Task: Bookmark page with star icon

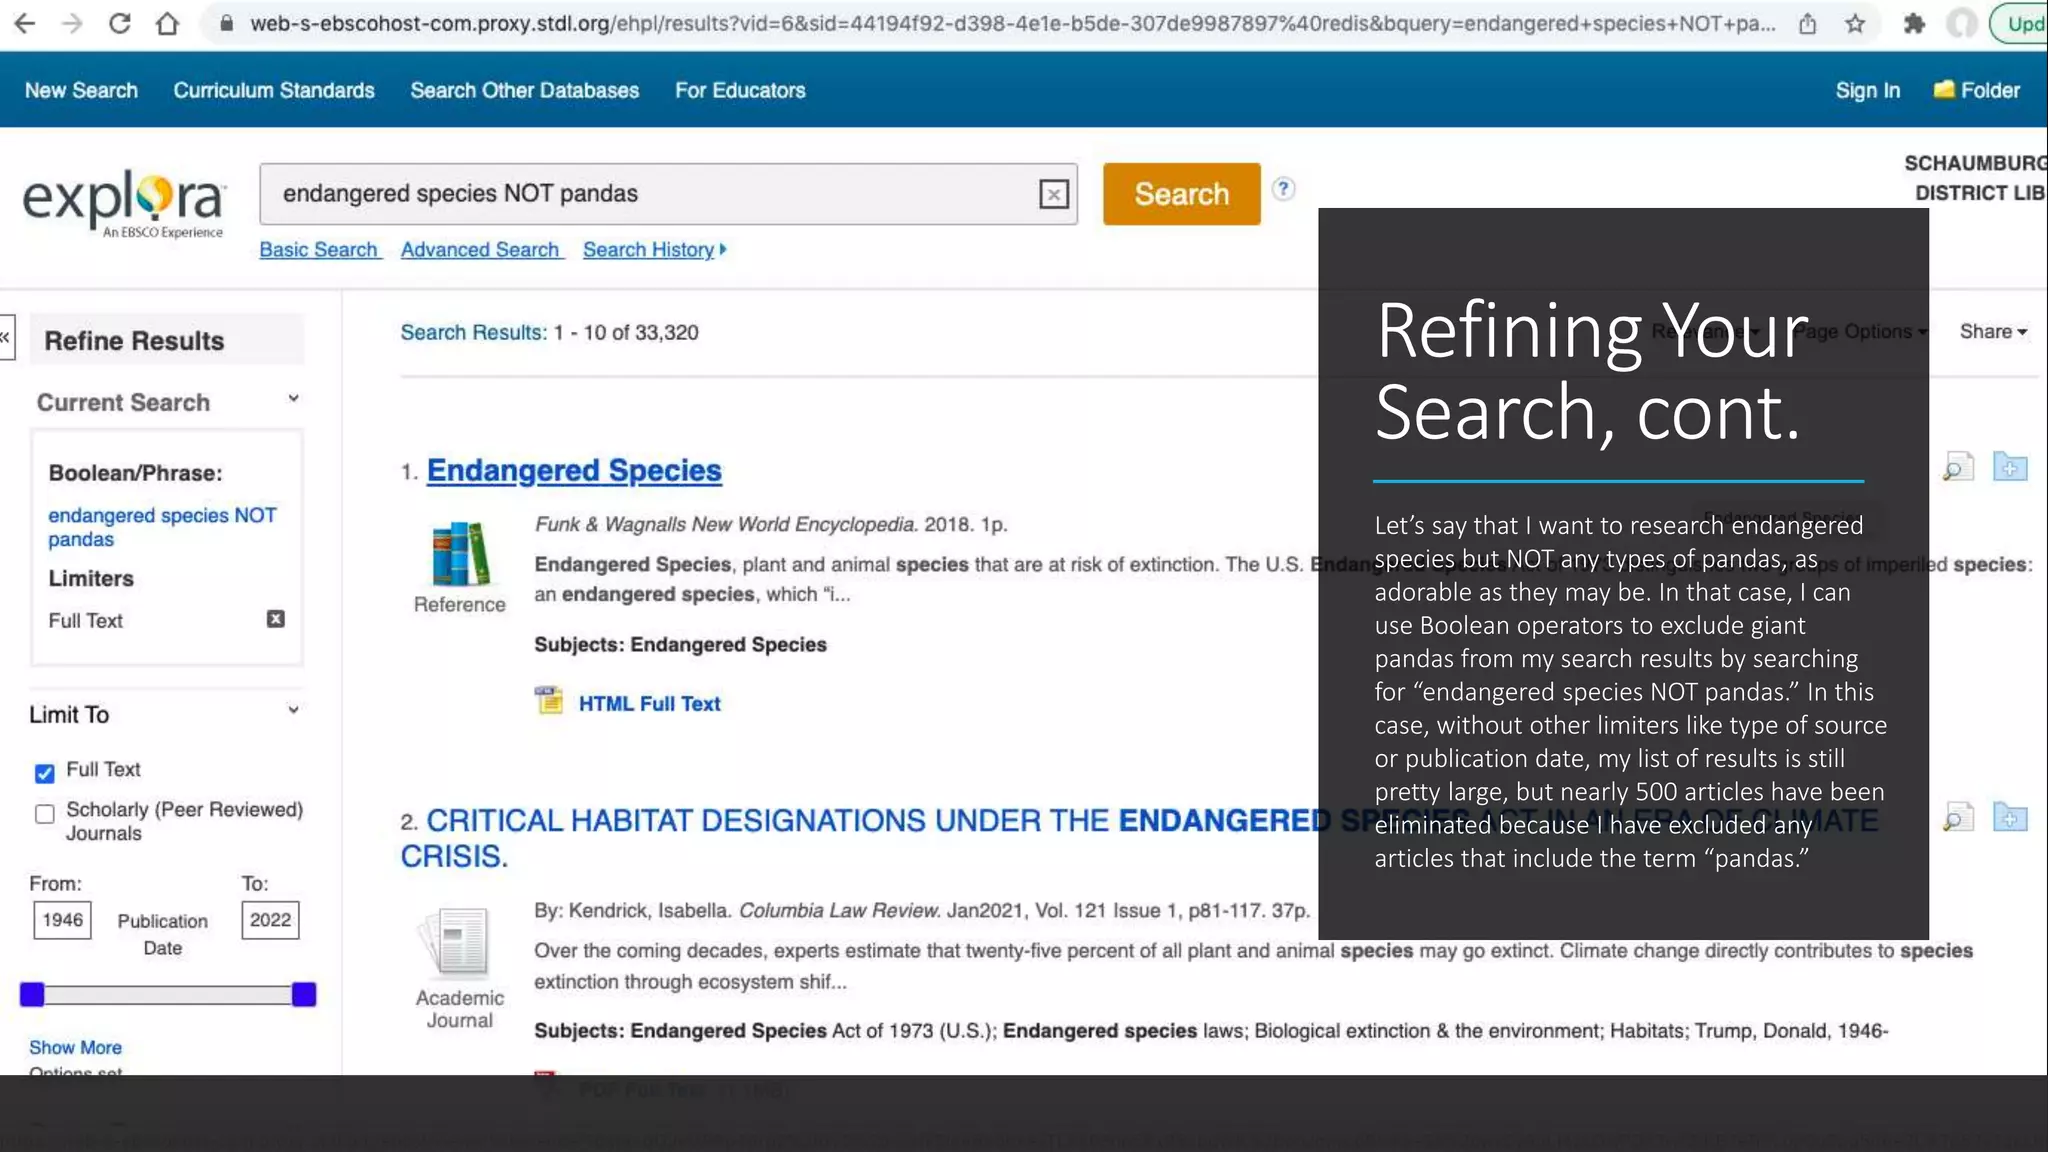Action: tap(1855, 23)
